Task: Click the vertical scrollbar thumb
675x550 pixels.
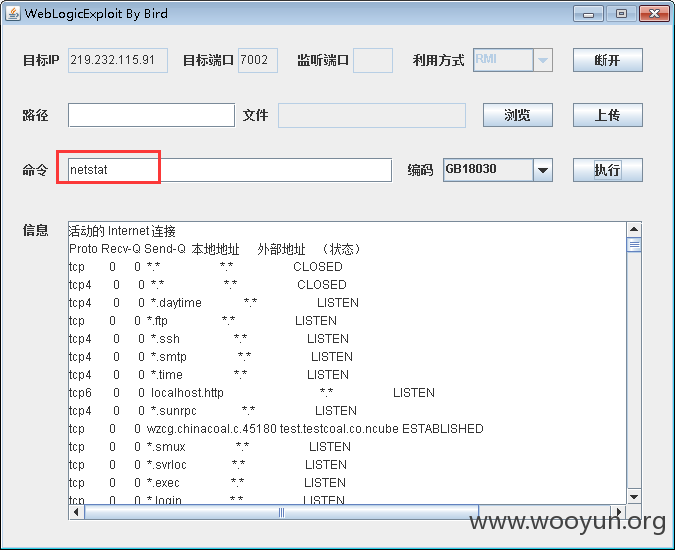Action: click(x=634, y=245)
